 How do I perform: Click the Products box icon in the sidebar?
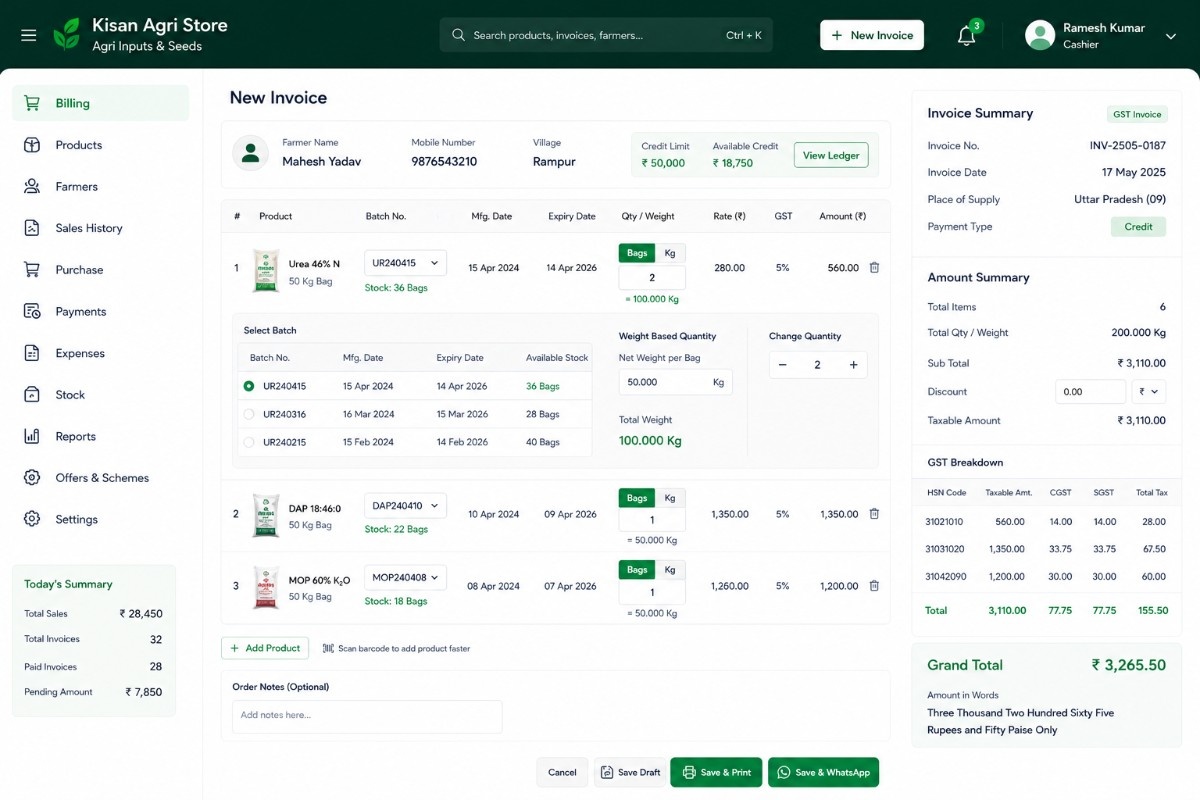(32, 145)
